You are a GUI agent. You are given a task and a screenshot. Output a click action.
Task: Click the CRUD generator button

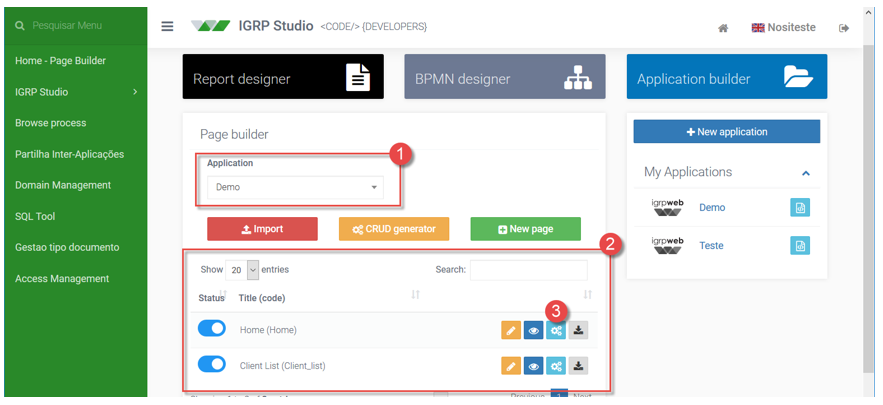coord(394,229)
